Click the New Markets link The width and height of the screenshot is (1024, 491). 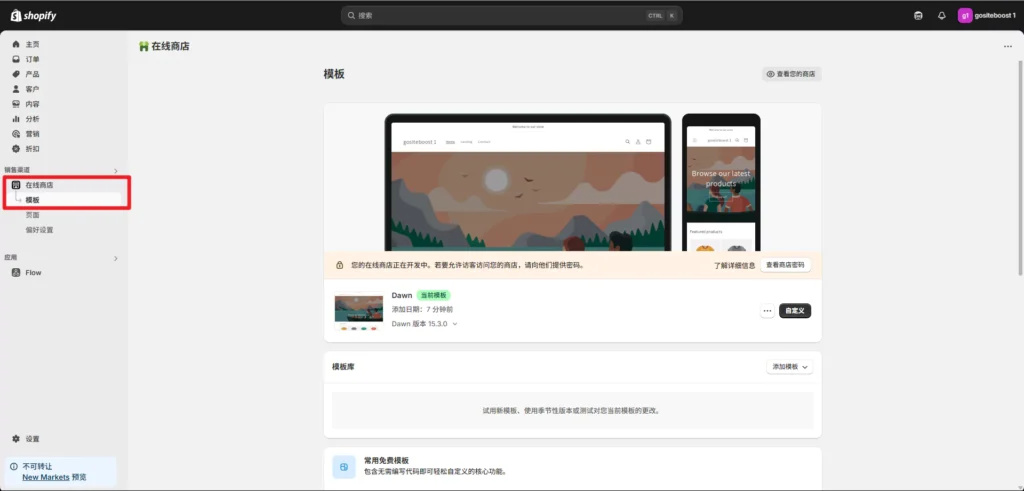pyautogui.click(x=45, y=477)
